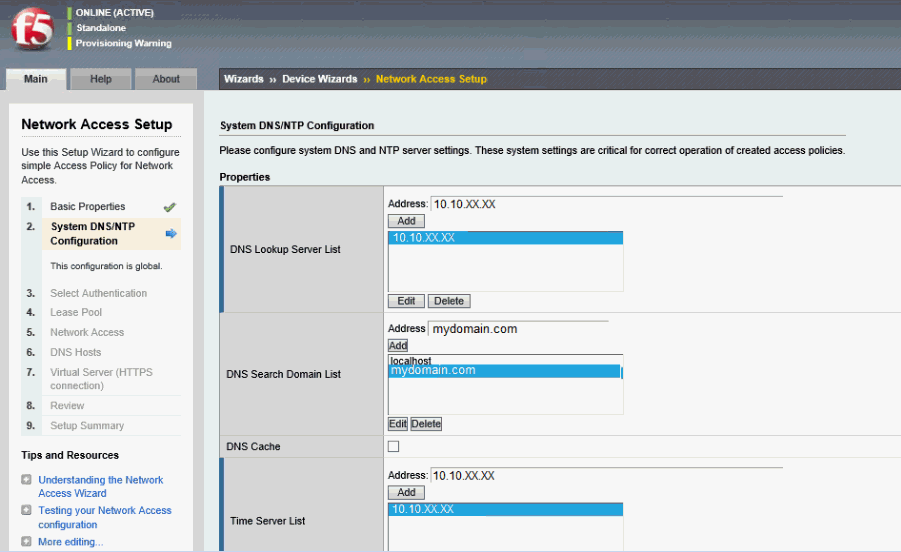Screen dimensions: 901x552
Task: Select the Main tab
Action: pos(36,79)
